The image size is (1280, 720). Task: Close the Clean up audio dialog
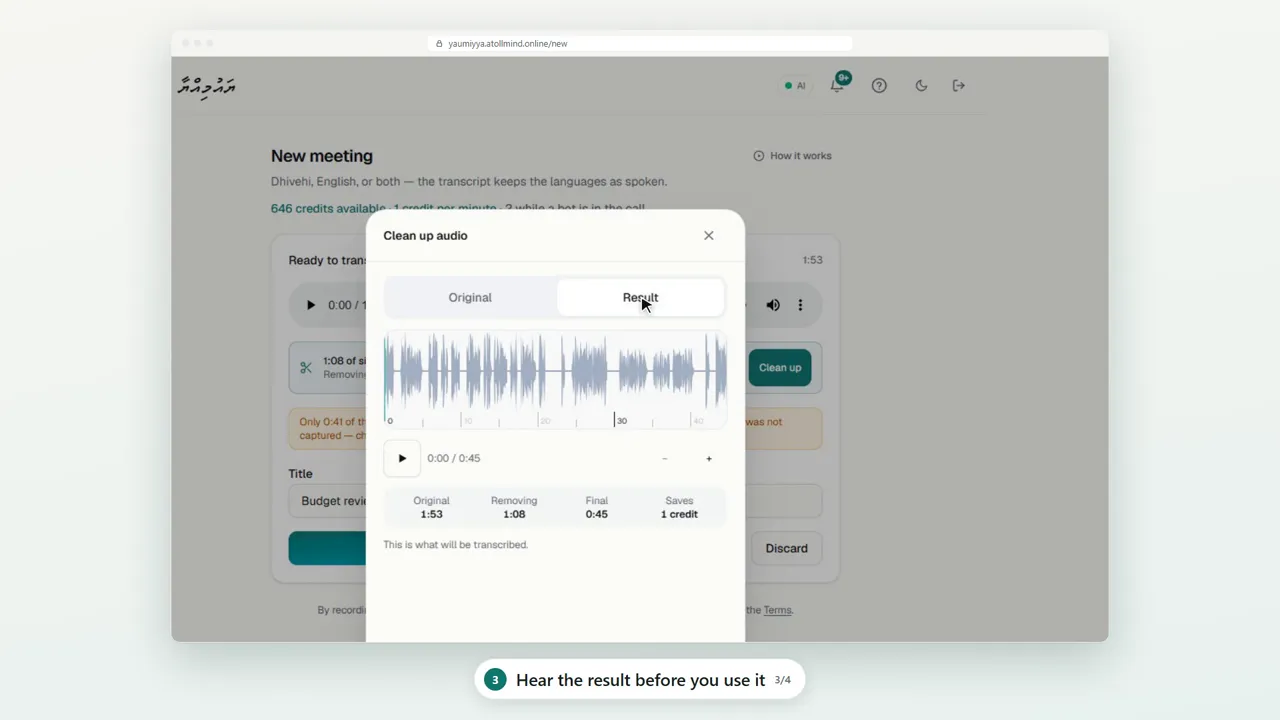coord(709,236)
